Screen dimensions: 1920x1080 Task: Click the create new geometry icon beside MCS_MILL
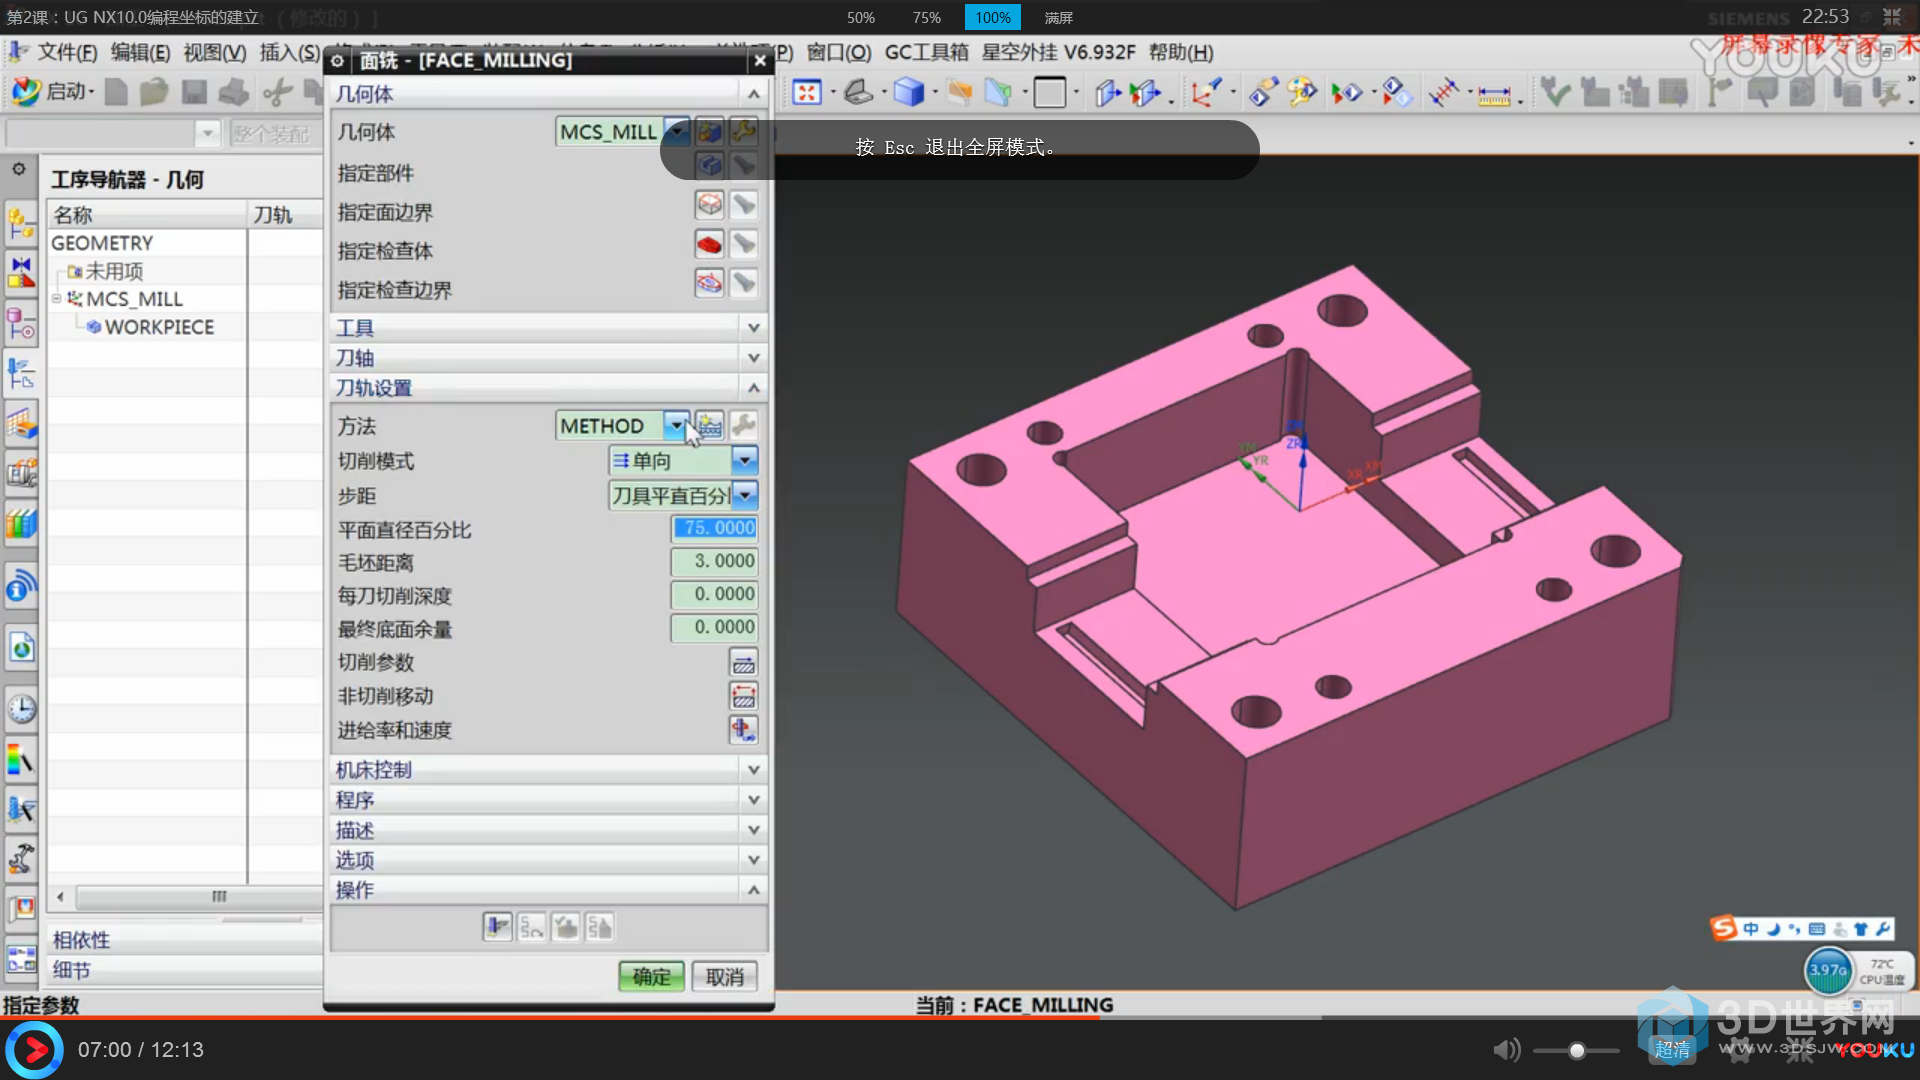[709, 131]
